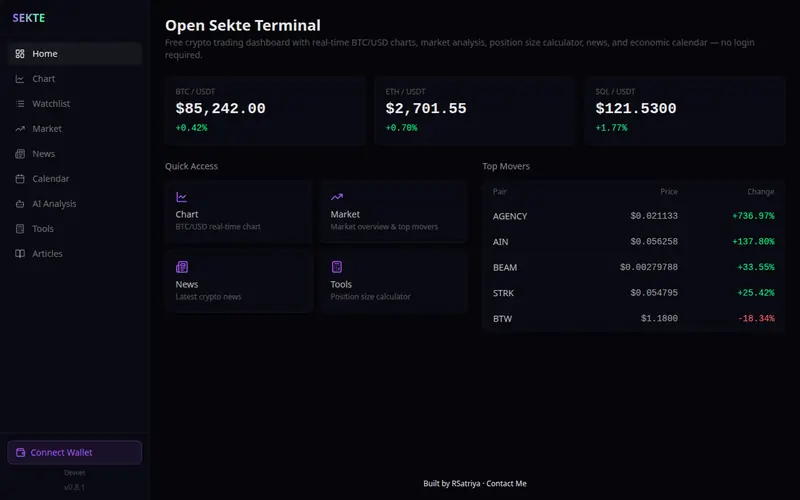
Task: Click the Change column header
Action: click(761, 191)
